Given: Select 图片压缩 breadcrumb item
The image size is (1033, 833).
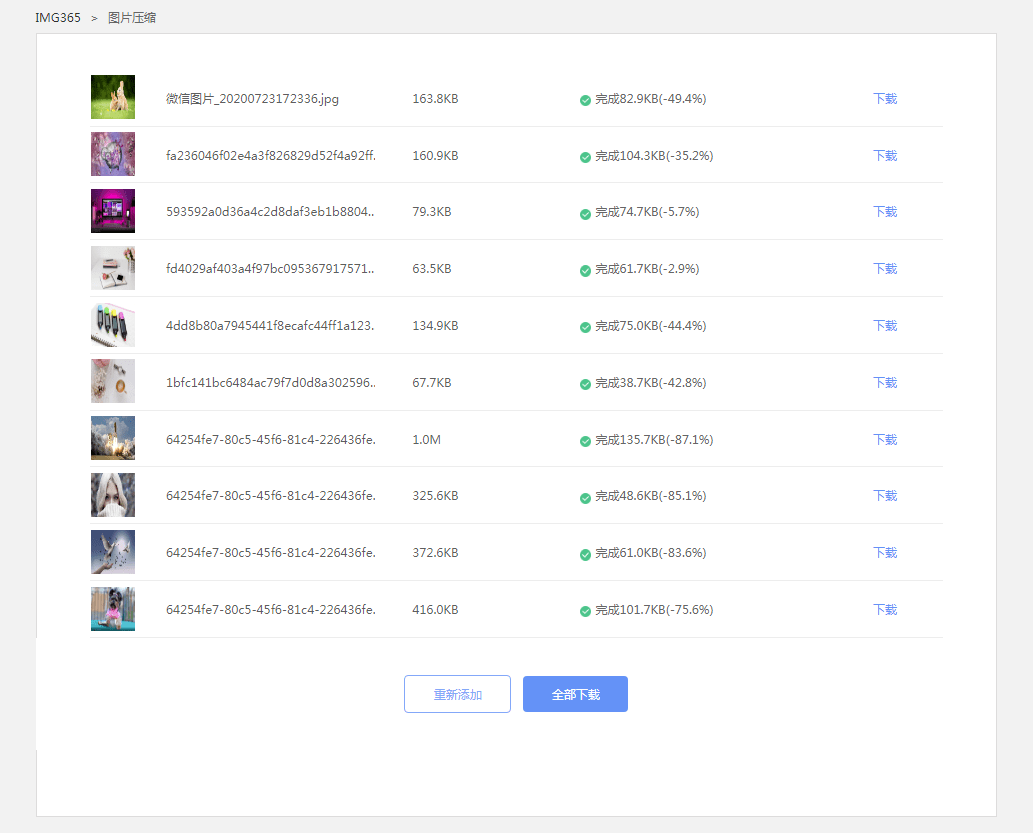Looking at the screenshot, I should [132, 18].
